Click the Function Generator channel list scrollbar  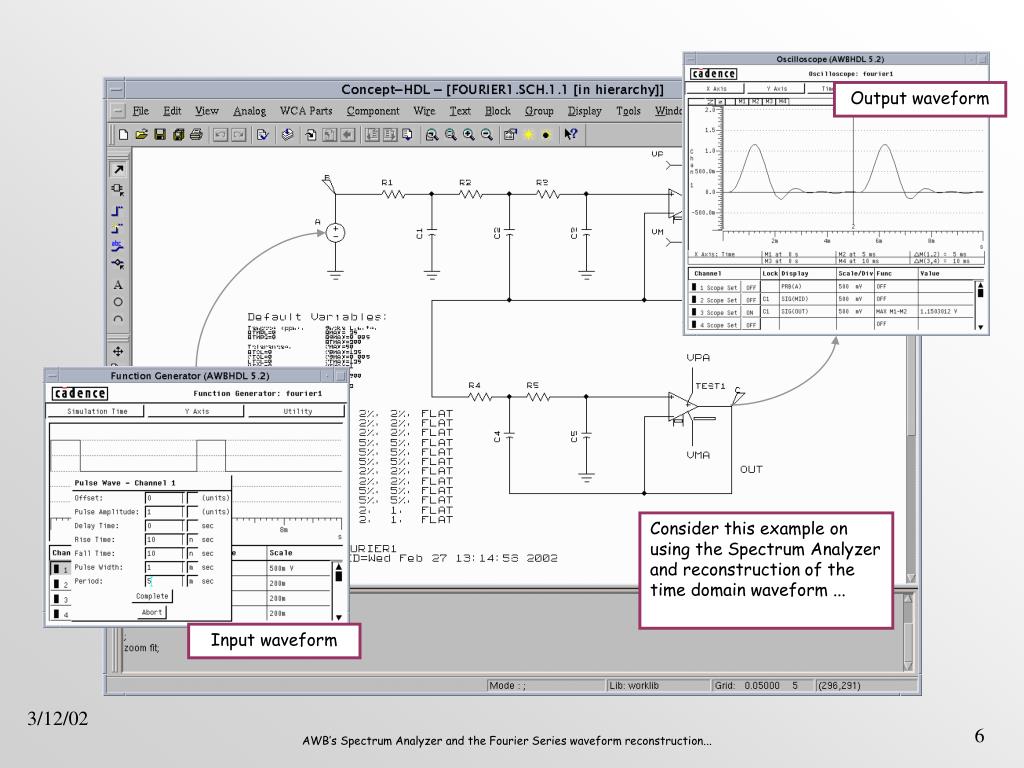[x=338, y=591]
